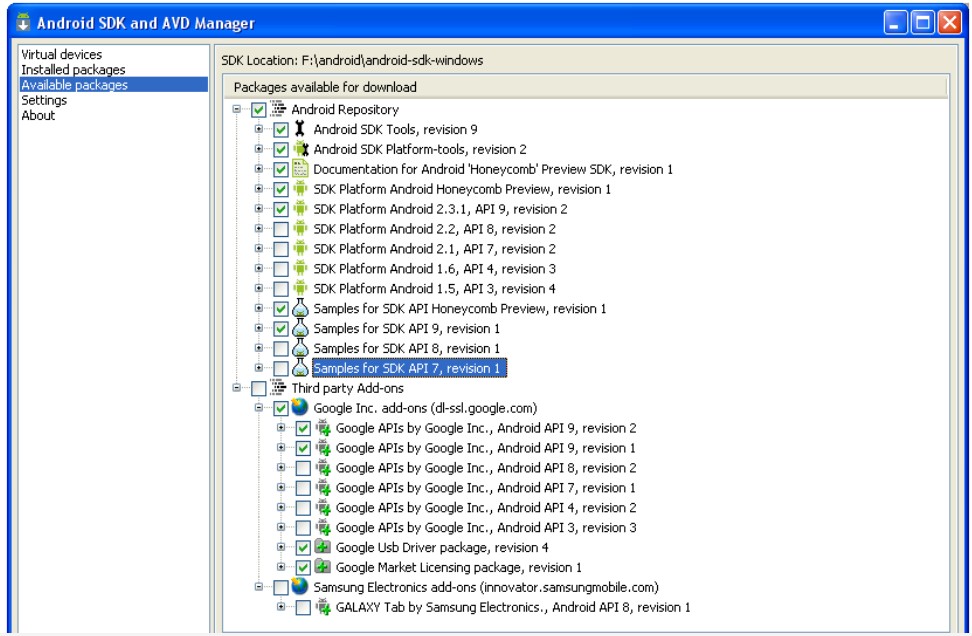Minimize the Android SDK and AVD Manager window
This screenshot has width=972, height=636.
click(895, 22)
